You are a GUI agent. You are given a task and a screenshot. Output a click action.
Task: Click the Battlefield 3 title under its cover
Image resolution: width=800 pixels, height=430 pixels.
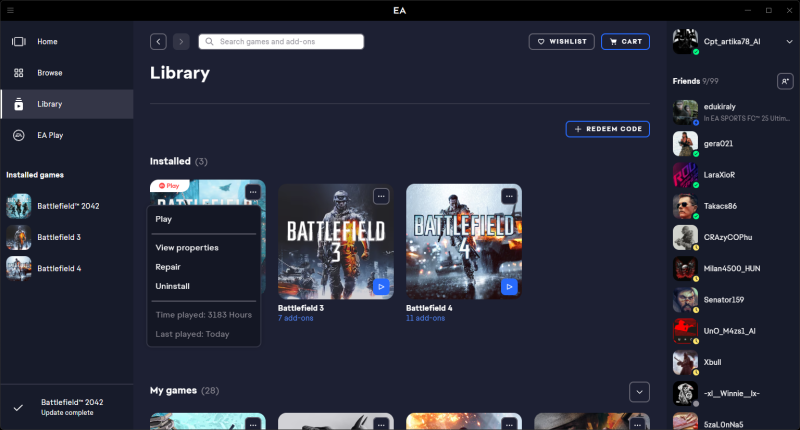pos(301,308)
